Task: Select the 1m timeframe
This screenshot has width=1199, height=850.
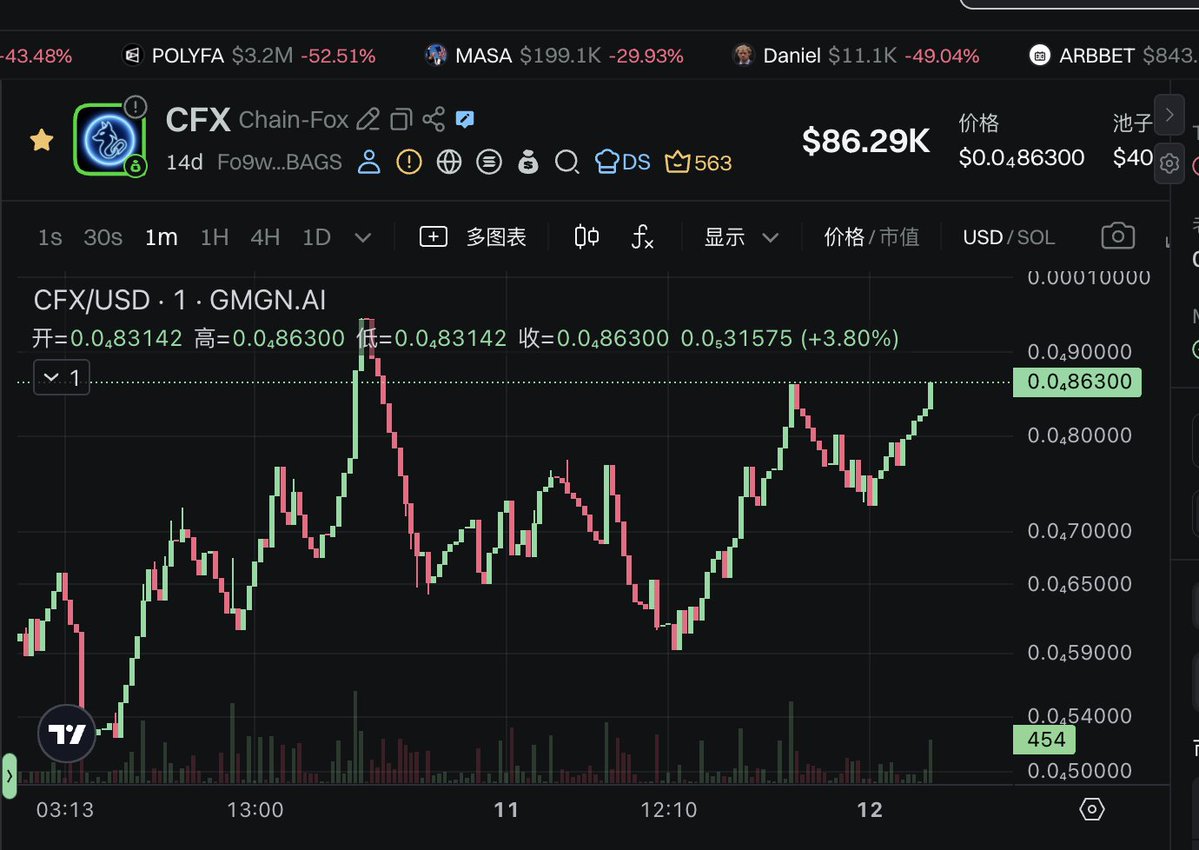Action: coord(161,238)
